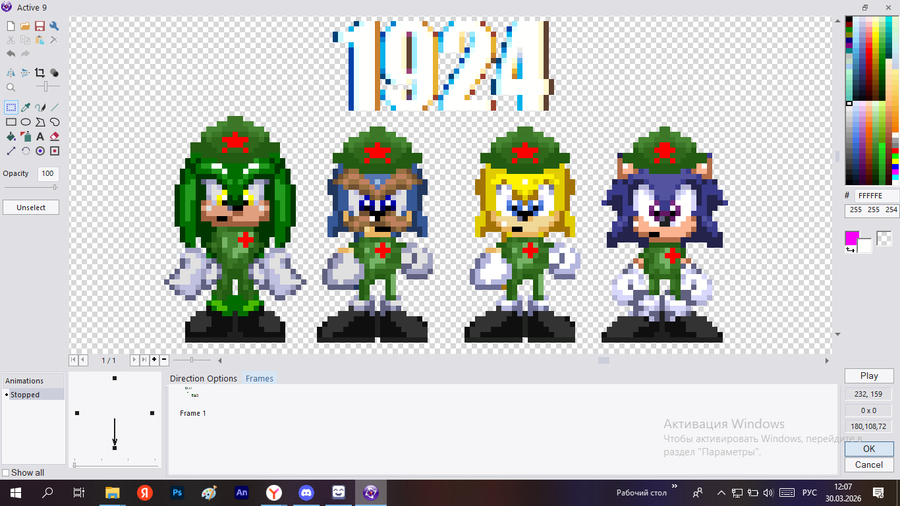Click the number of directions slider handle

coord(74,465)
